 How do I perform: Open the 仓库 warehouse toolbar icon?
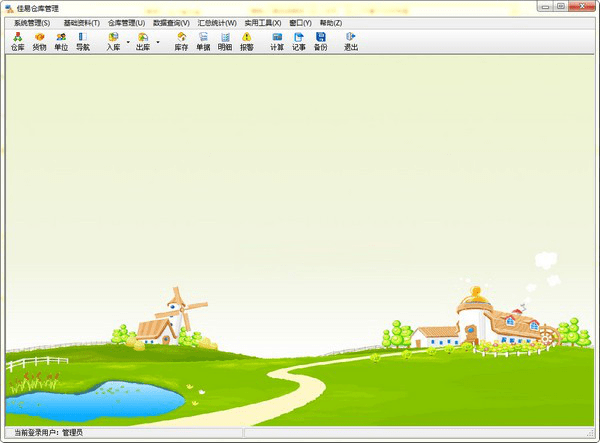click(x=18, y=42)
